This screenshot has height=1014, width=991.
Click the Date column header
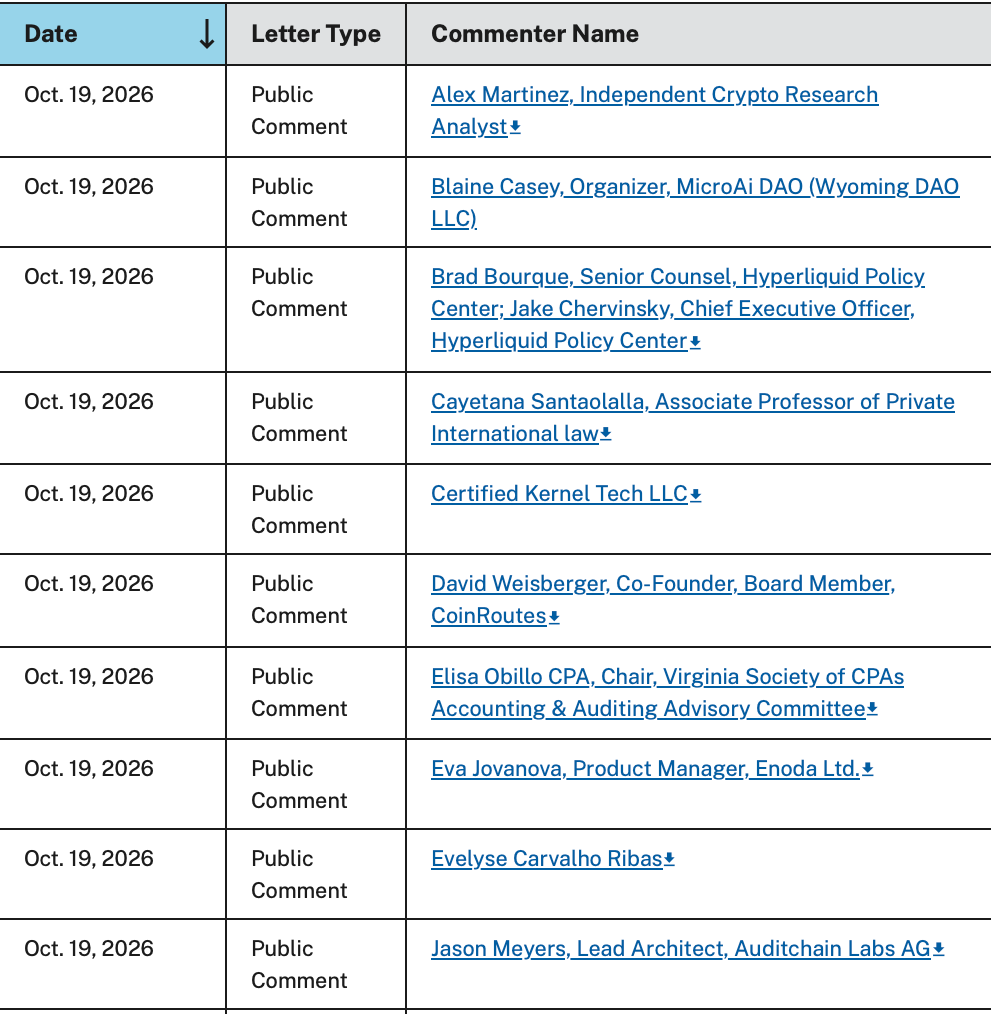(113, 34)
